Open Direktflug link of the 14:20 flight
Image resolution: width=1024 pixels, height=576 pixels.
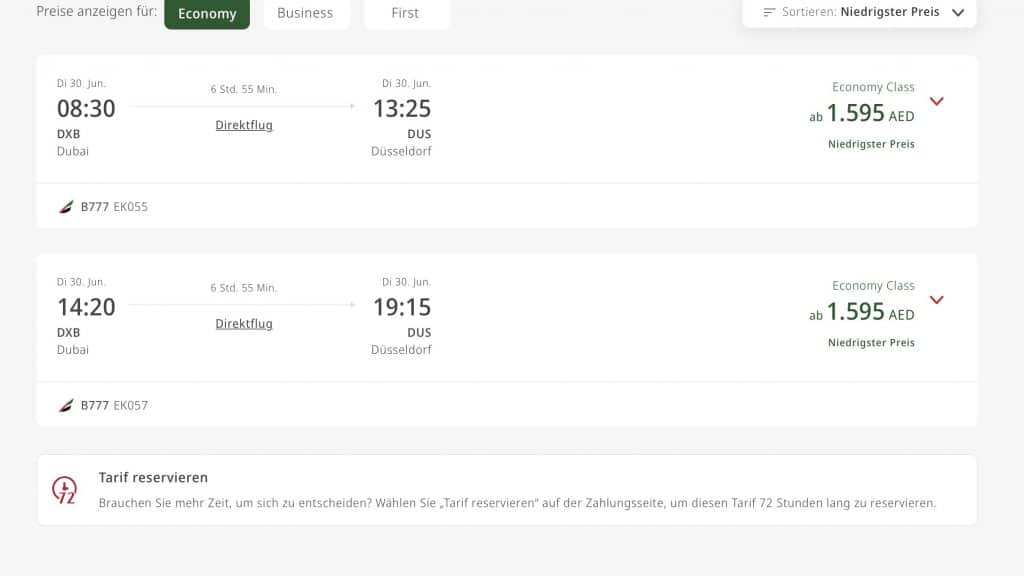244,324
